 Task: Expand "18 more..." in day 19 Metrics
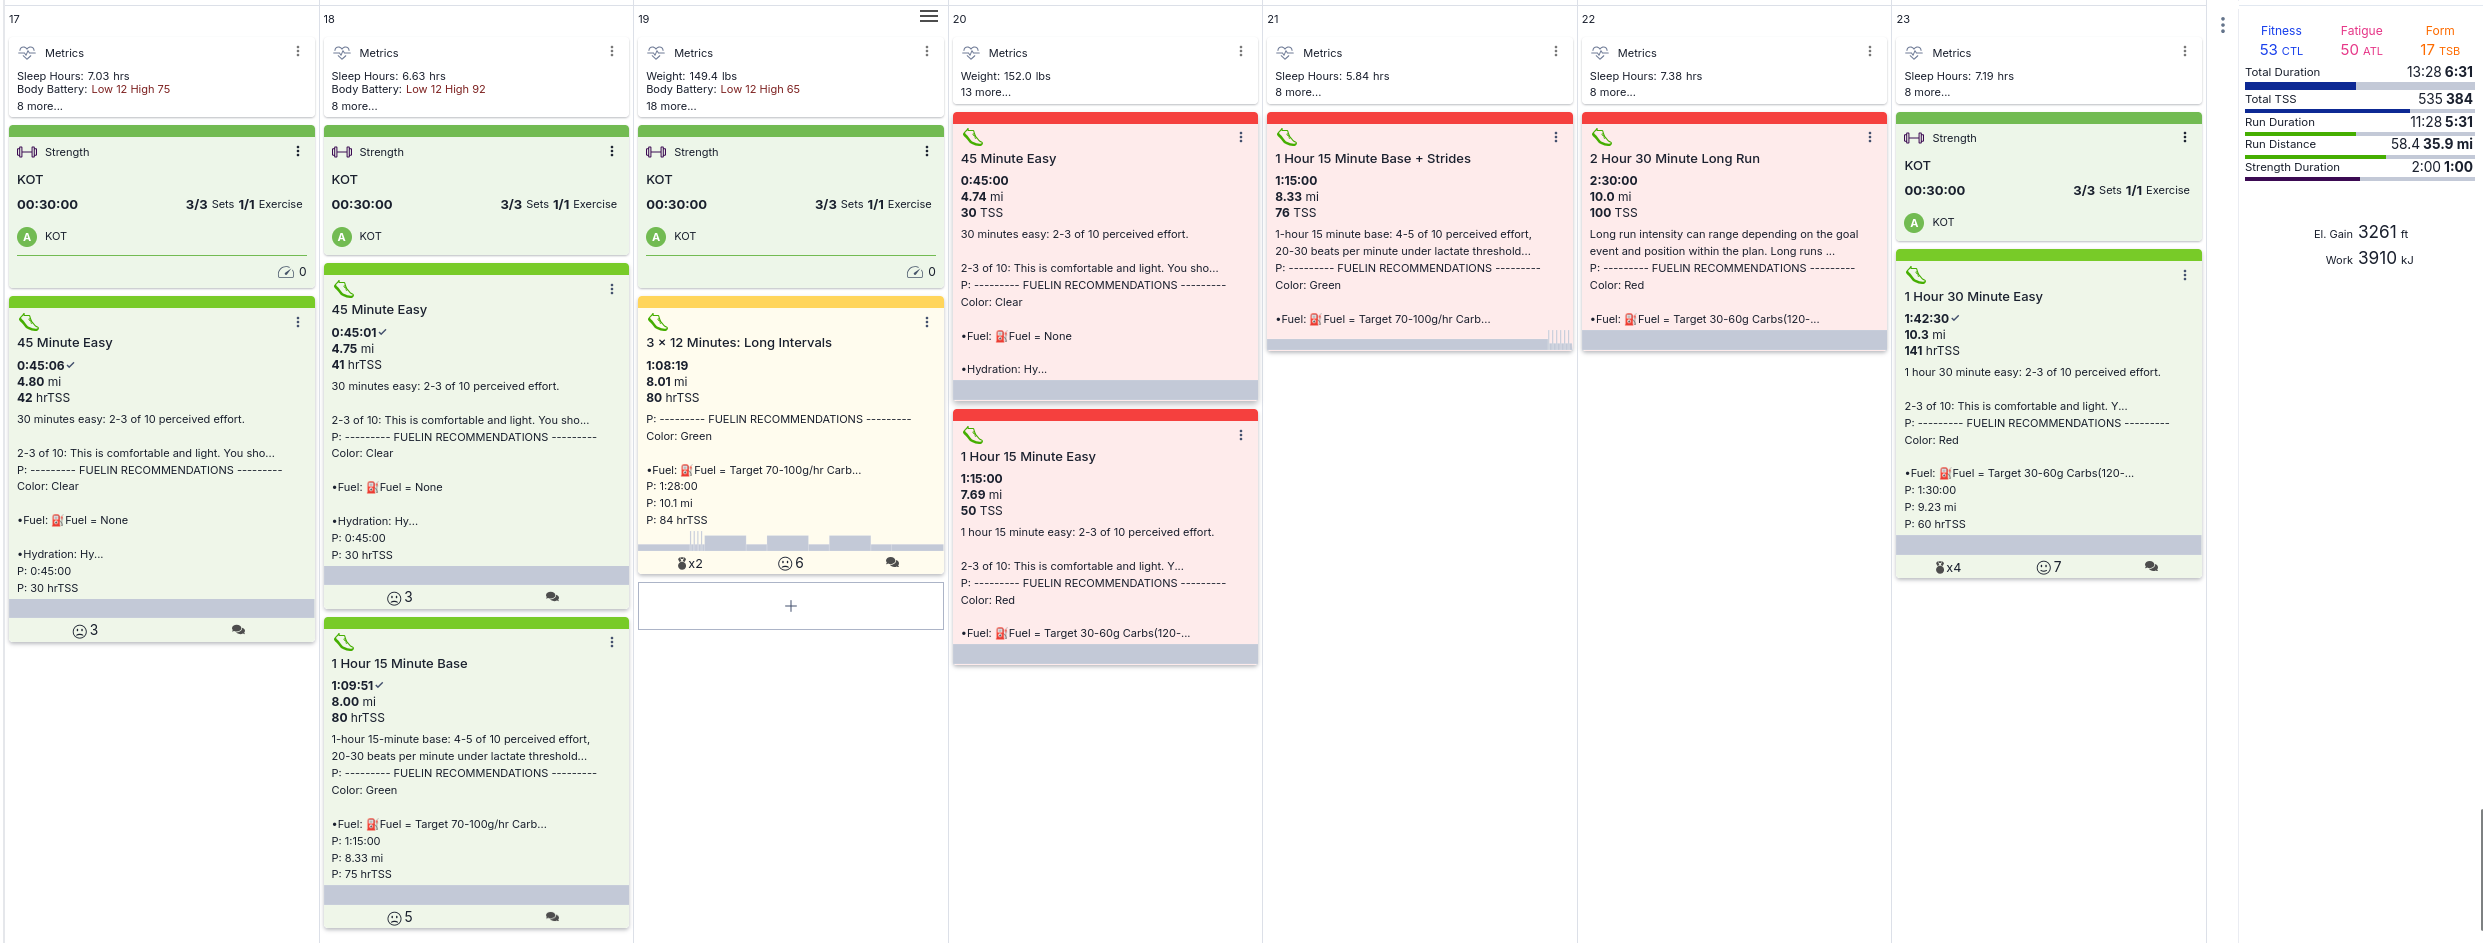[671, 106]
